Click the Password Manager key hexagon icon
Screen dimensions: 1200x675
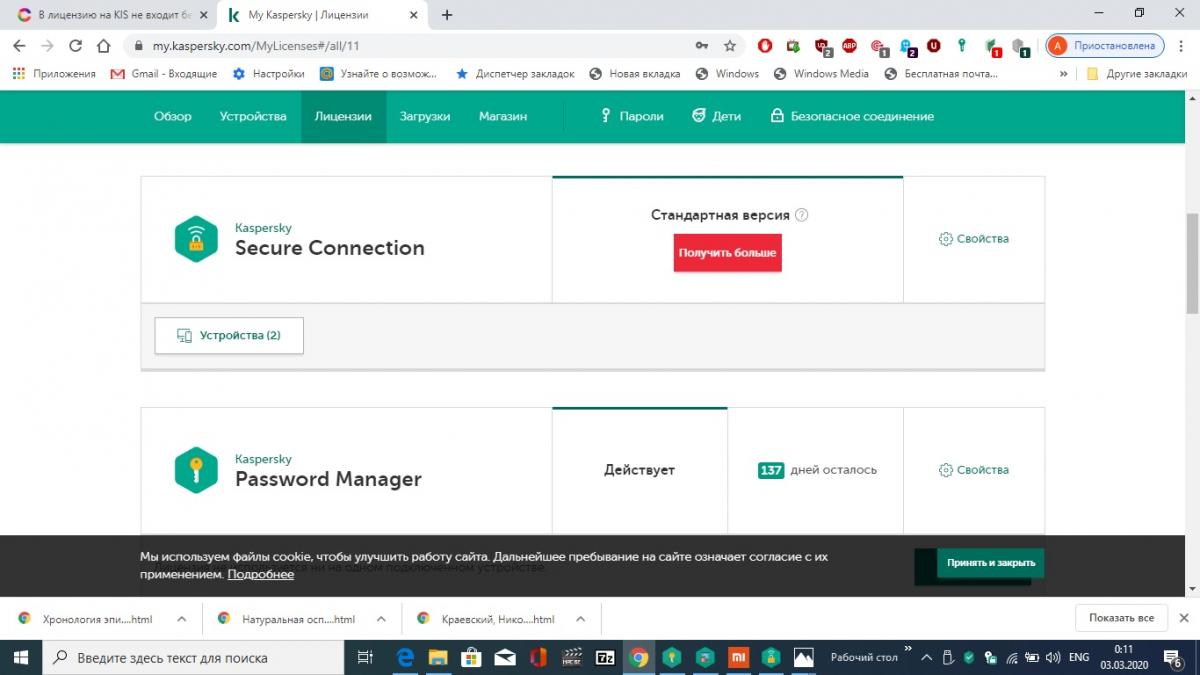pyautogui.click(x=196, y=470)
